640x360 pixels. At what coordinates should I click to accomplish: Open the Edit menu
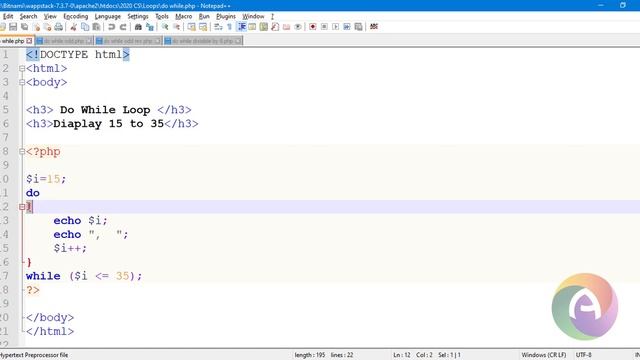click(x=8, y=16)
